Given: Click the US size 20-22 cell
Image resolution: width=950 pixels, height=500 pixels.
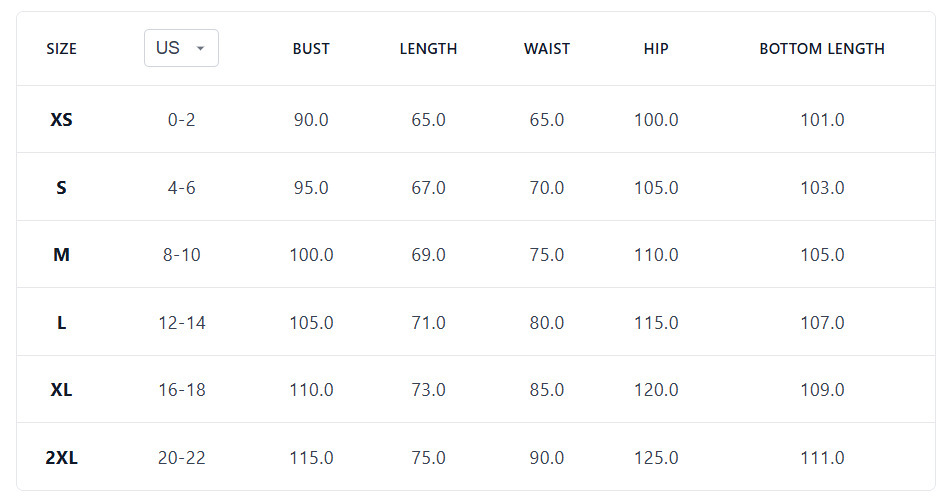Looking at the screenshot, I should (181, 458).
